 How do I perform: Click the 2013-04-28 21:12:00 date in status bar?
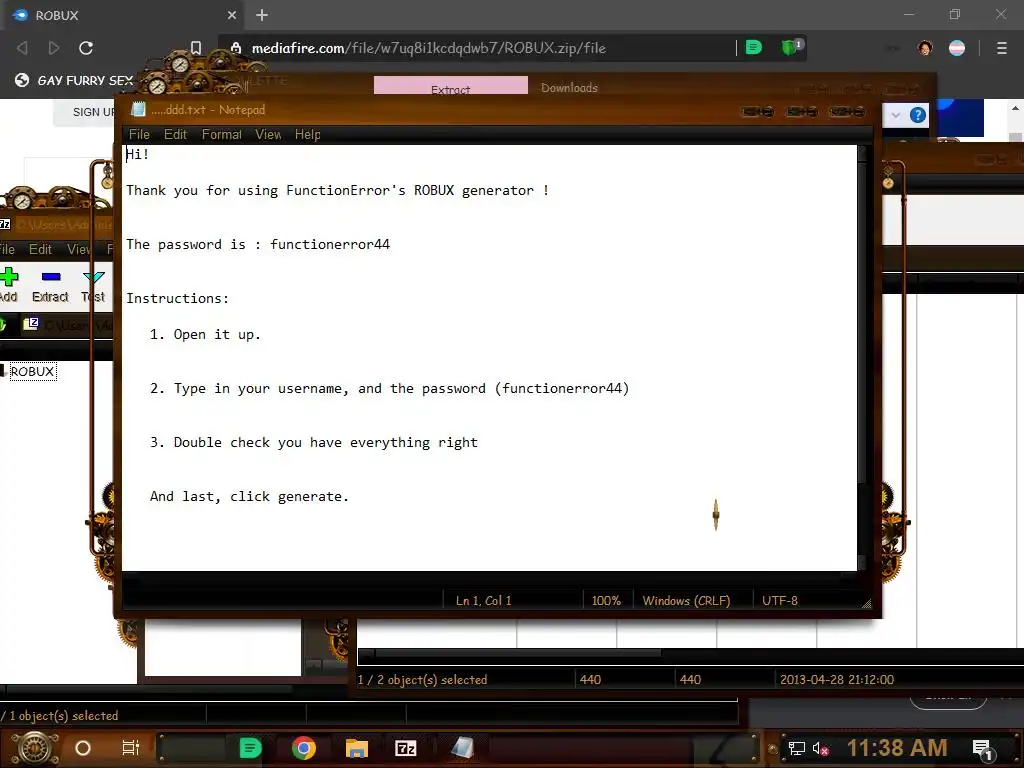(x=837, y=680)
